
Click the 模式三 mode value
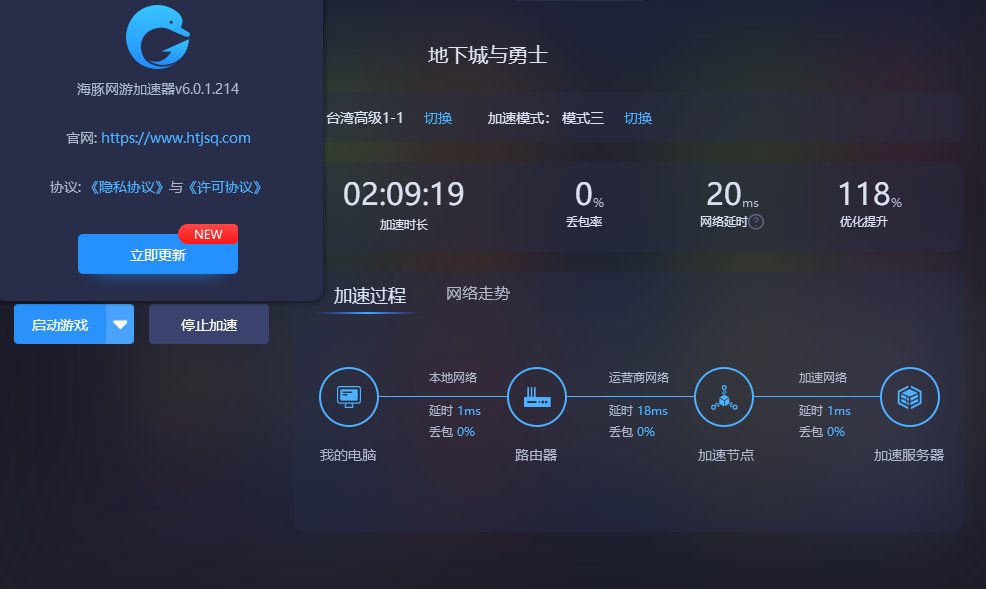click(583, 118)
